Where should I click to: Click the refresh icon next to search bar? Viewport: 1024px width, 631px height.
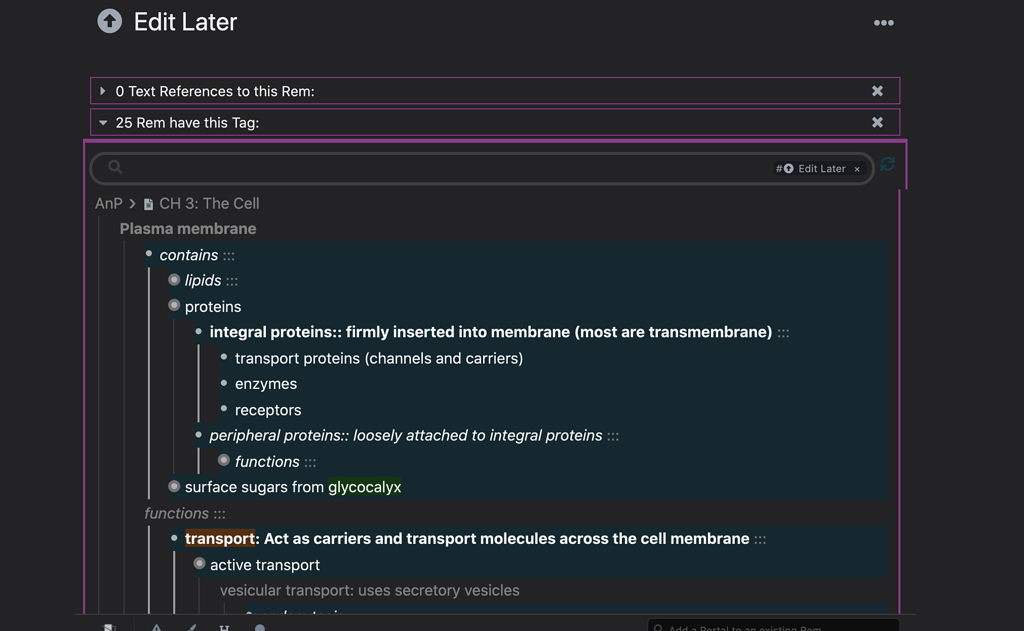[x=887, y=165]
